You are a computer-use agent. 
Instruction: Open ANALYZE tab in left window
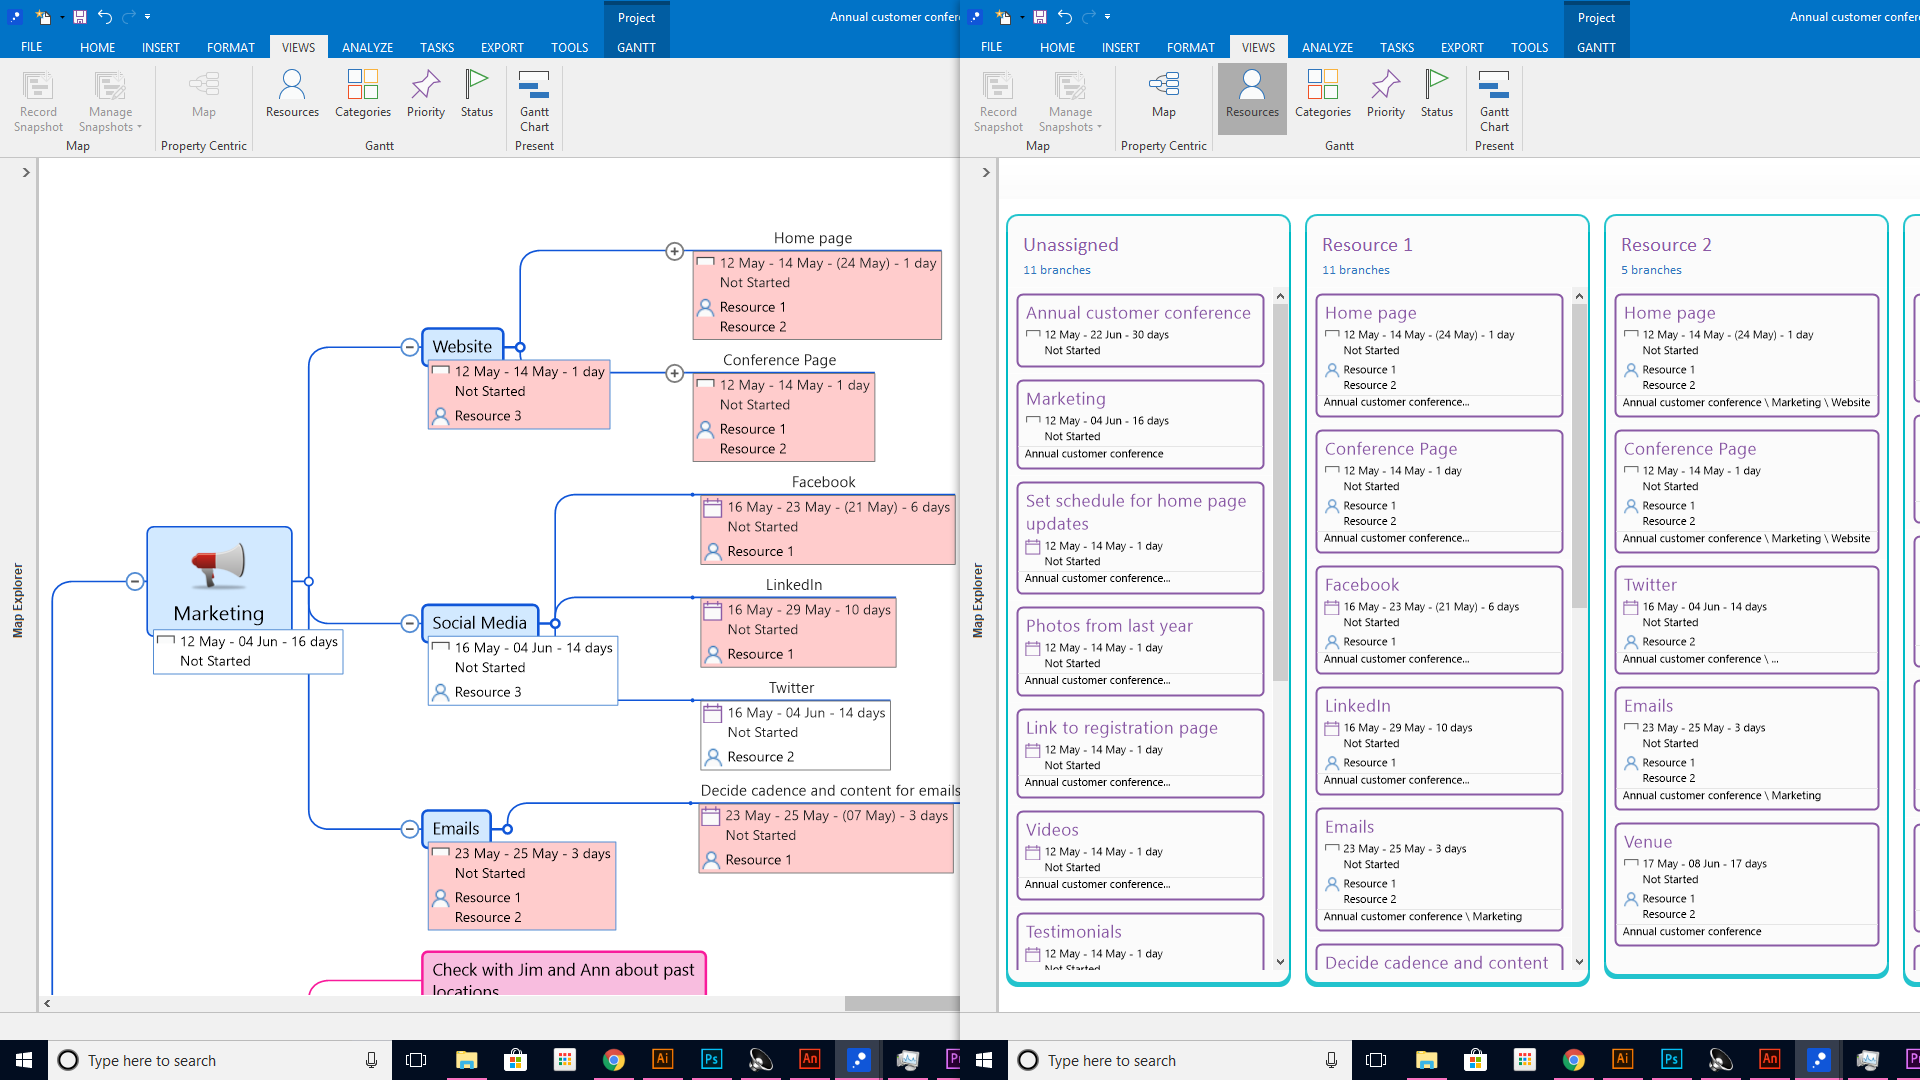point(367,47)
